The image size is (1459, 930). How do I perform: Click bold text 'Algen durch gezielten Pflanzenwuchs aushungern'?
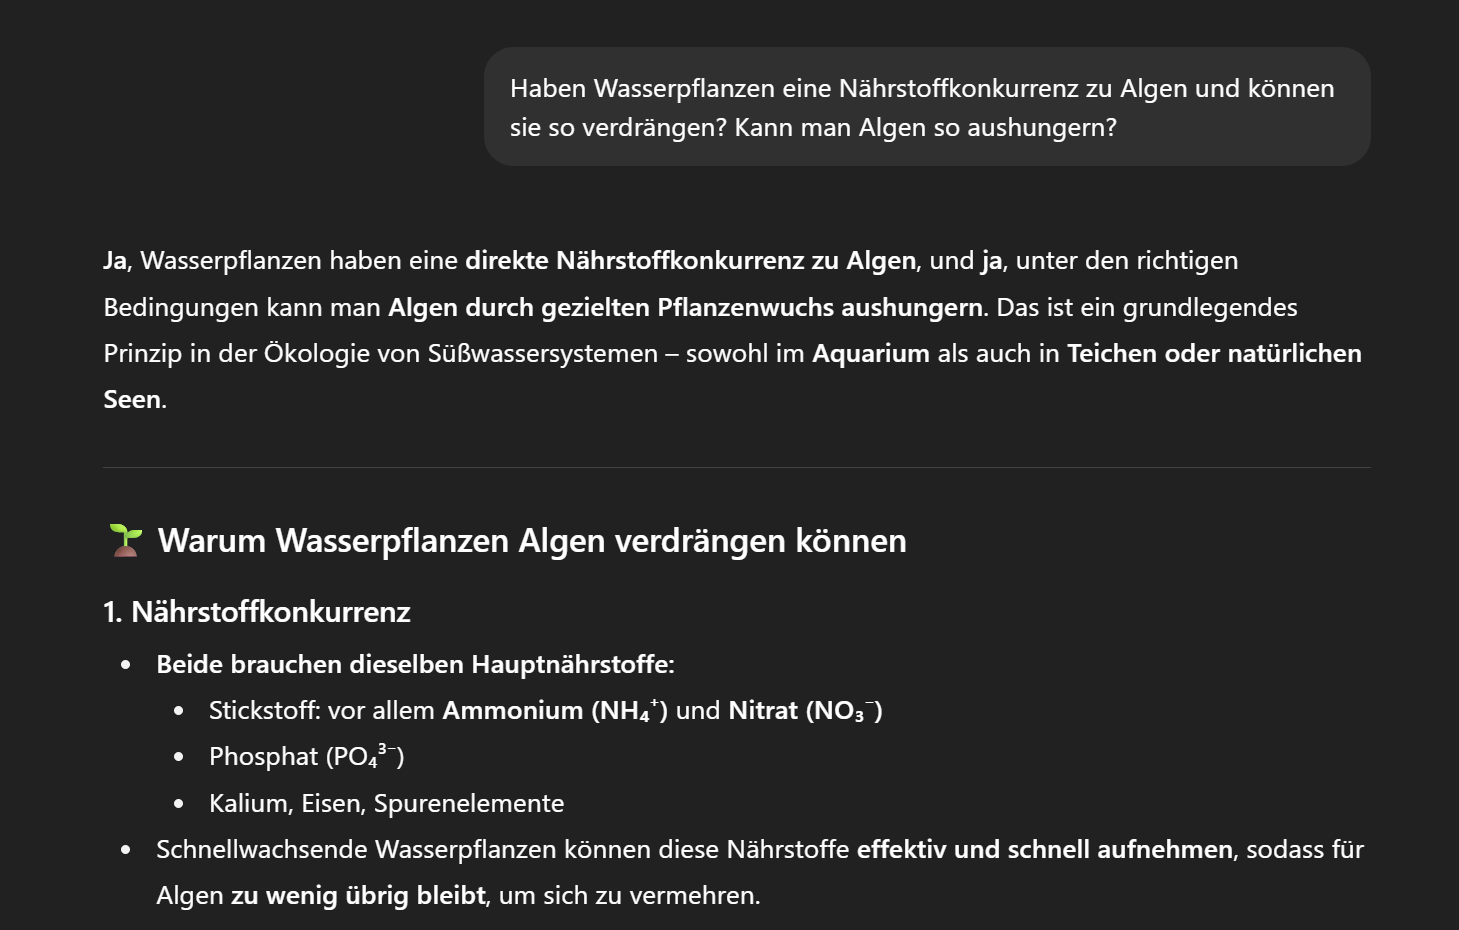(685, 307)
